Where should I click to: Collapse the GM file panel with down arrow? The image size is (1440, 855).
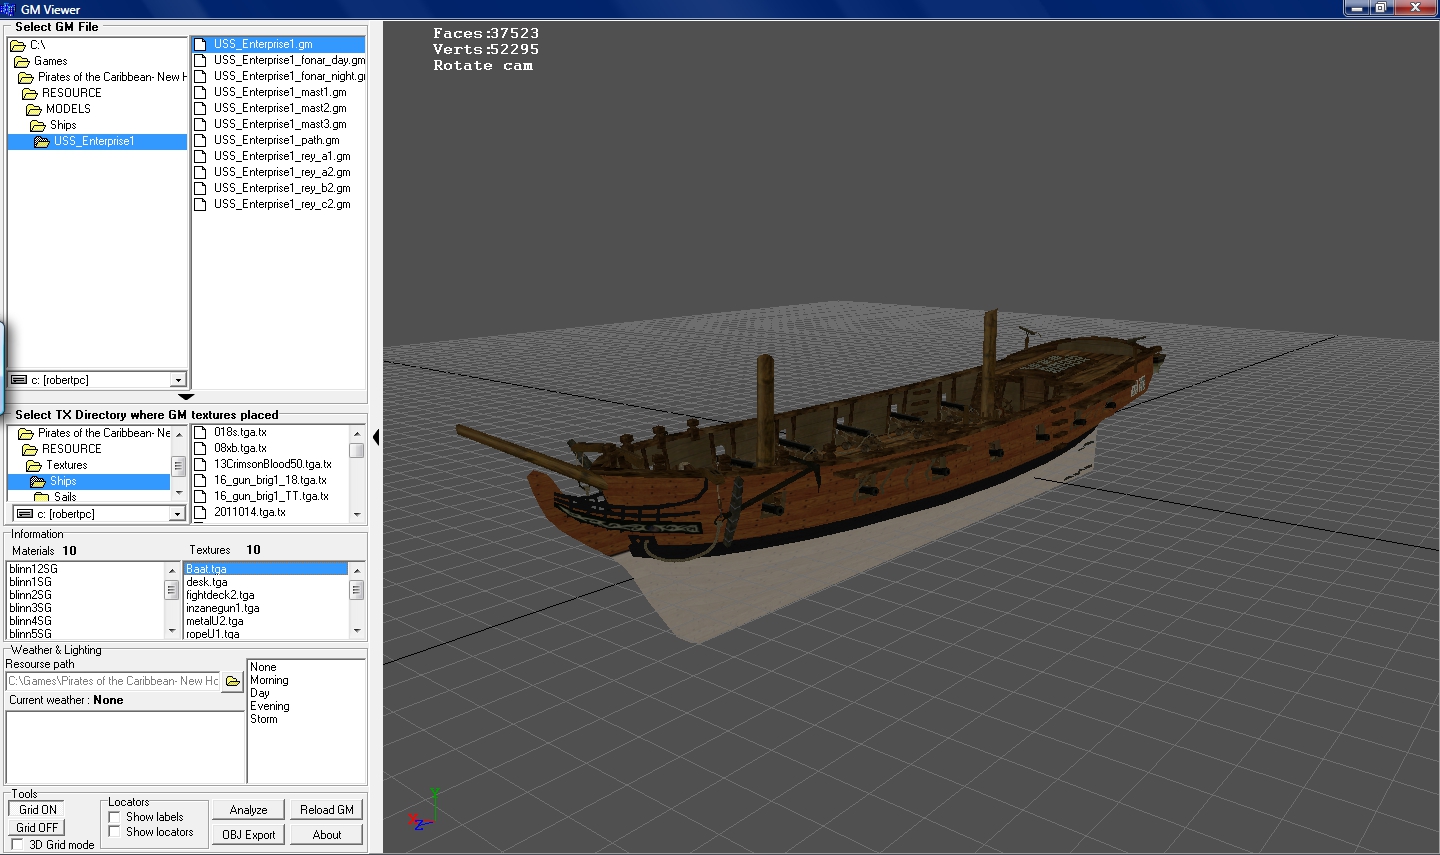[x=186, y=397]
